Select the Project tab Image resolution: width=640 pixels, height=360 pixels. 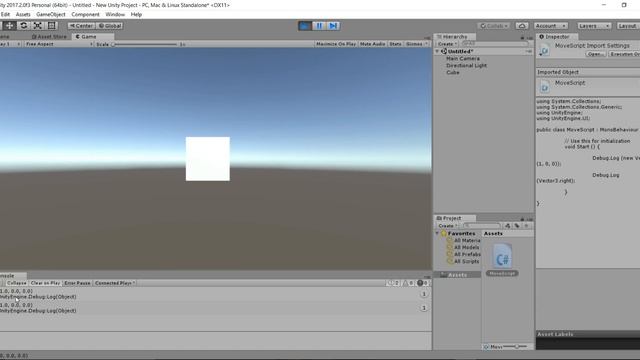[454, 218]
